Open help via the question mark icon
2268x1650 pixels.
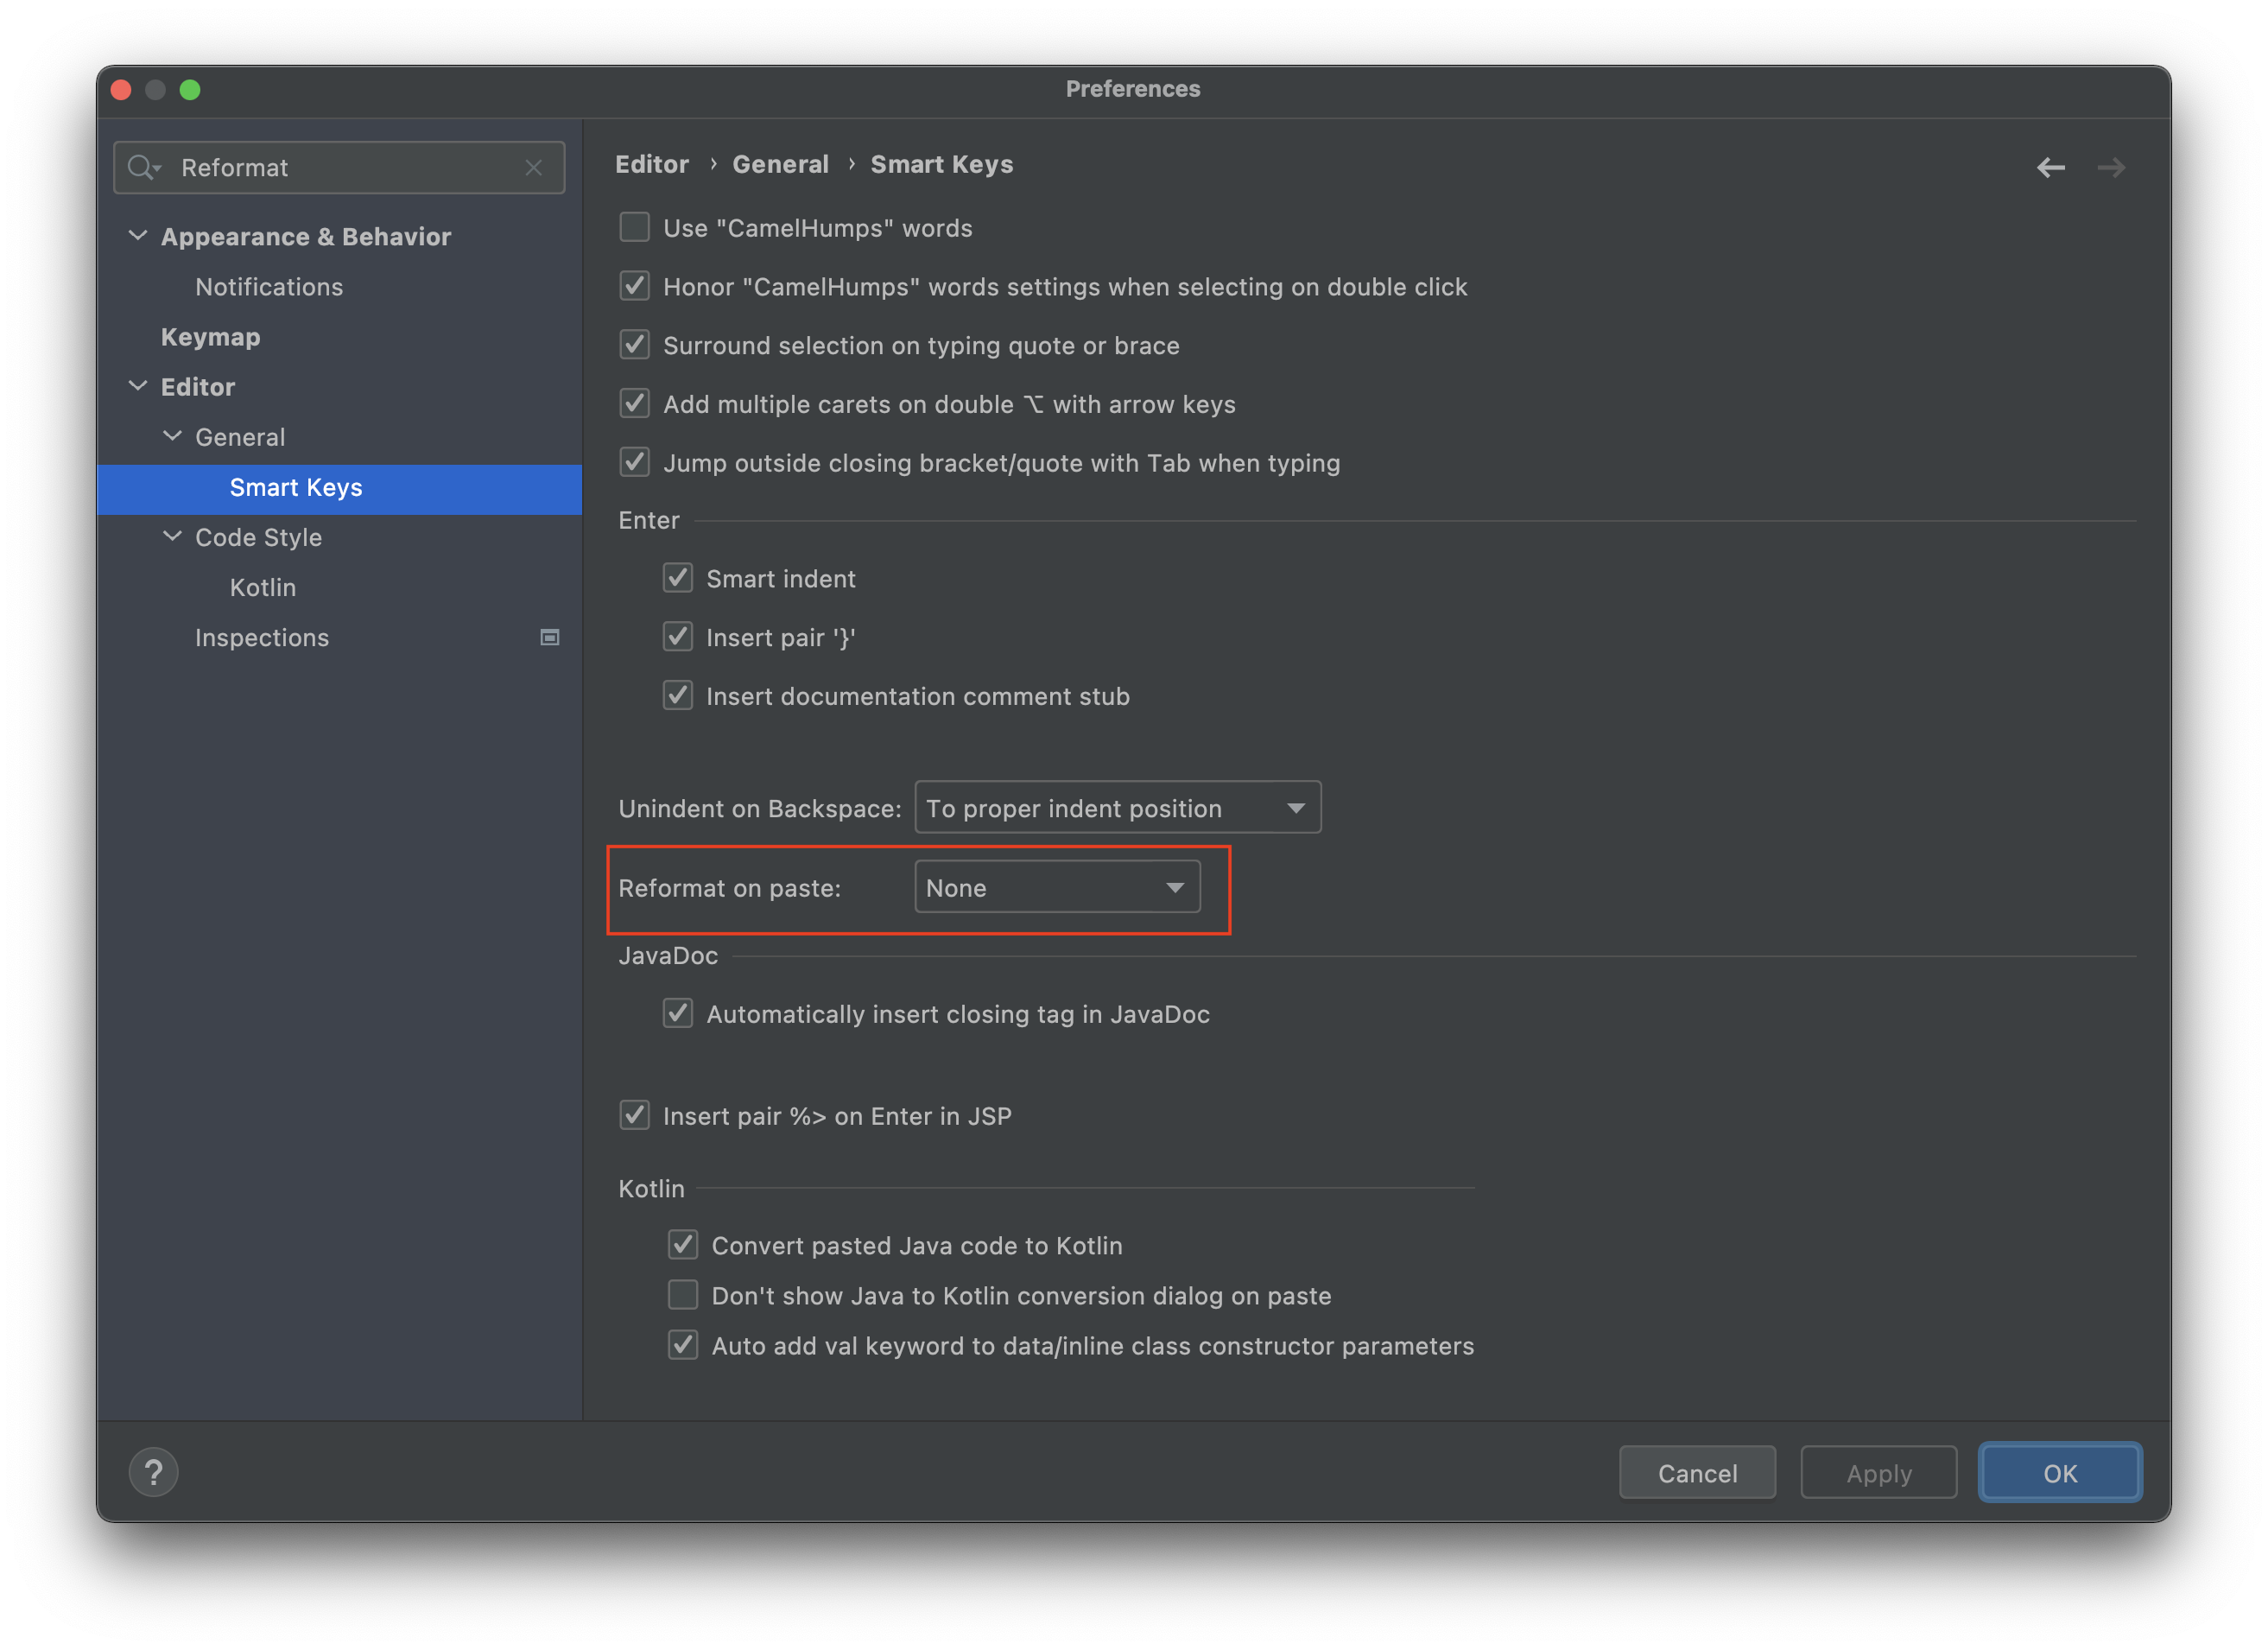pos(153,1471)
